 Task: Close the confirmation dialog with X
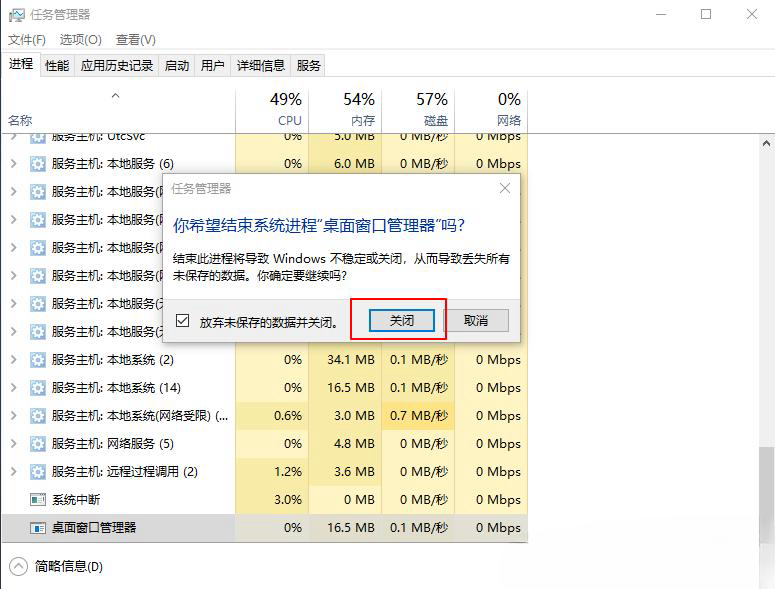[x=505, y=188]
